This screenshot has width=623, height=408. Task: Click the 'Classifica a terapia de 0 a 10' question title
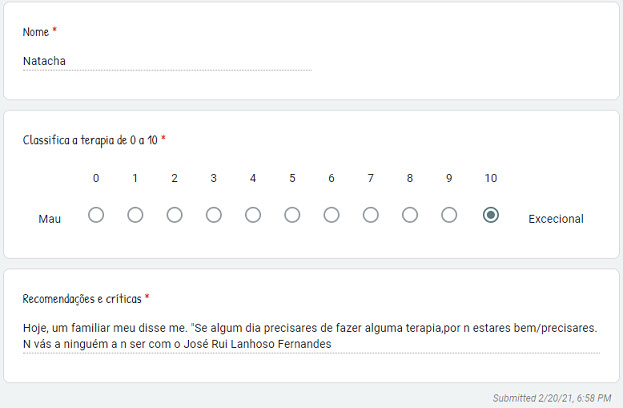[x=90, y=140]
